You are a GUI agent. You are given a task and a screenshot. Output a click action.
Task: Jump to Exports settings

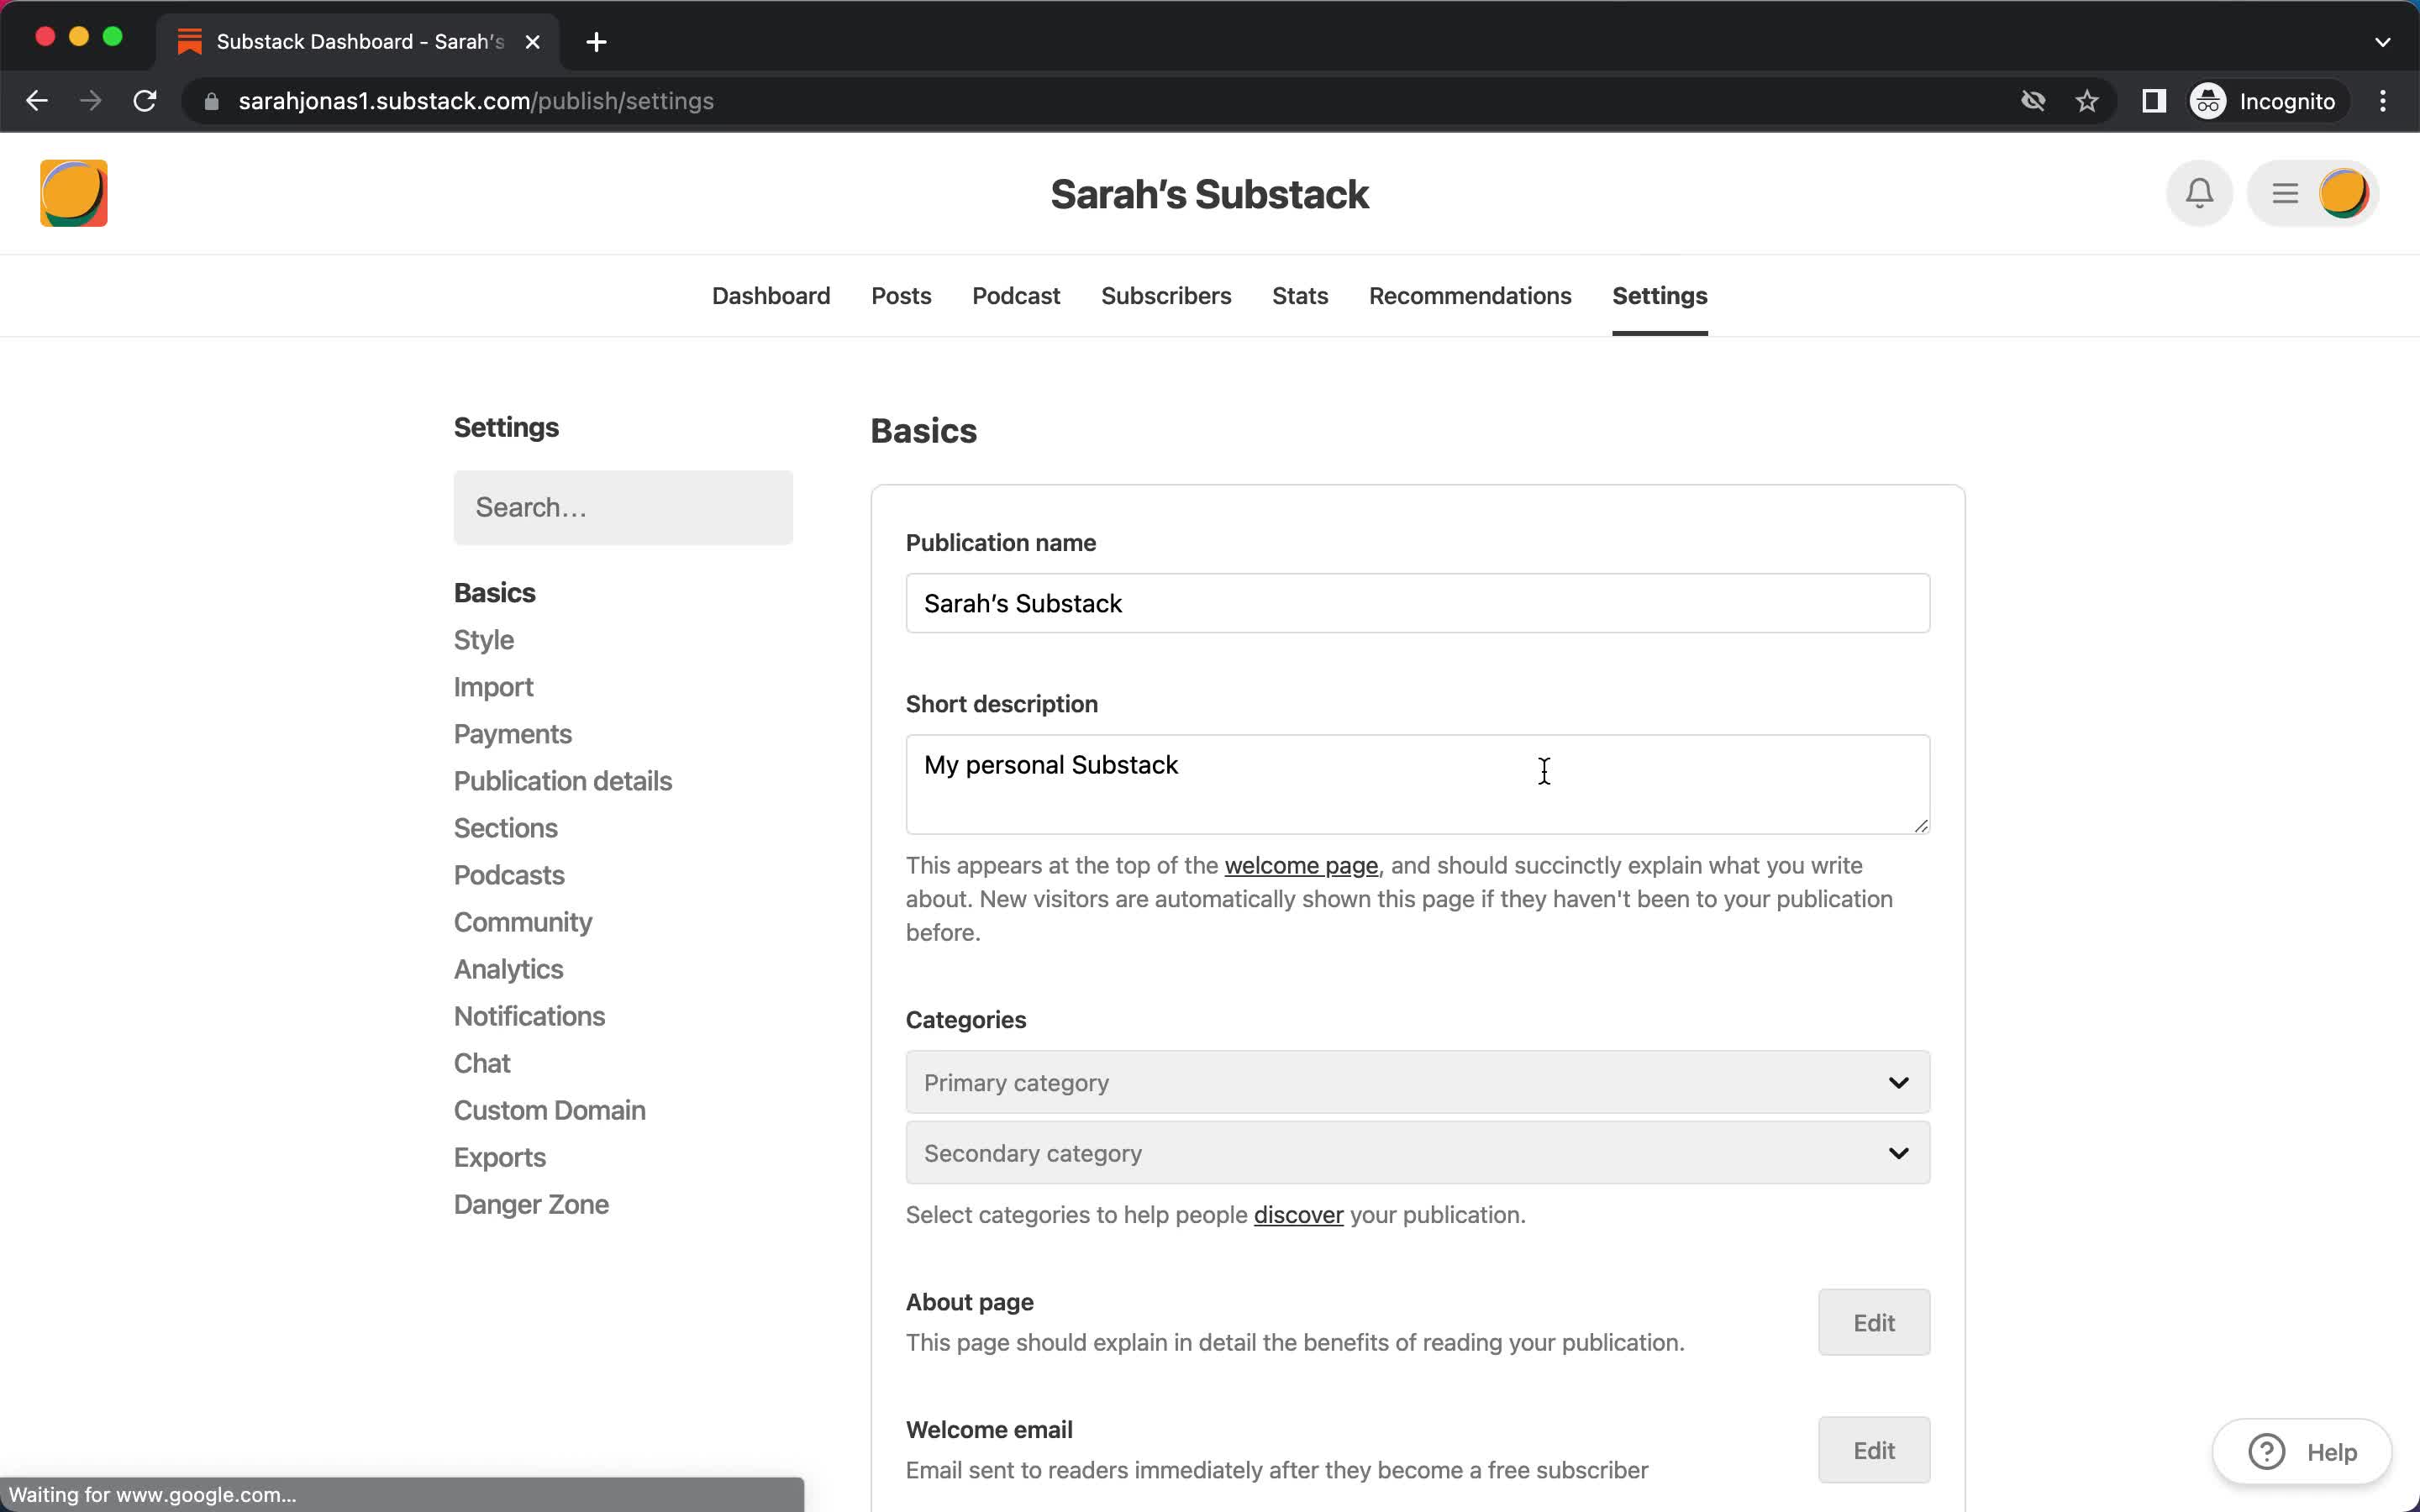click(x=500, y=1157)
